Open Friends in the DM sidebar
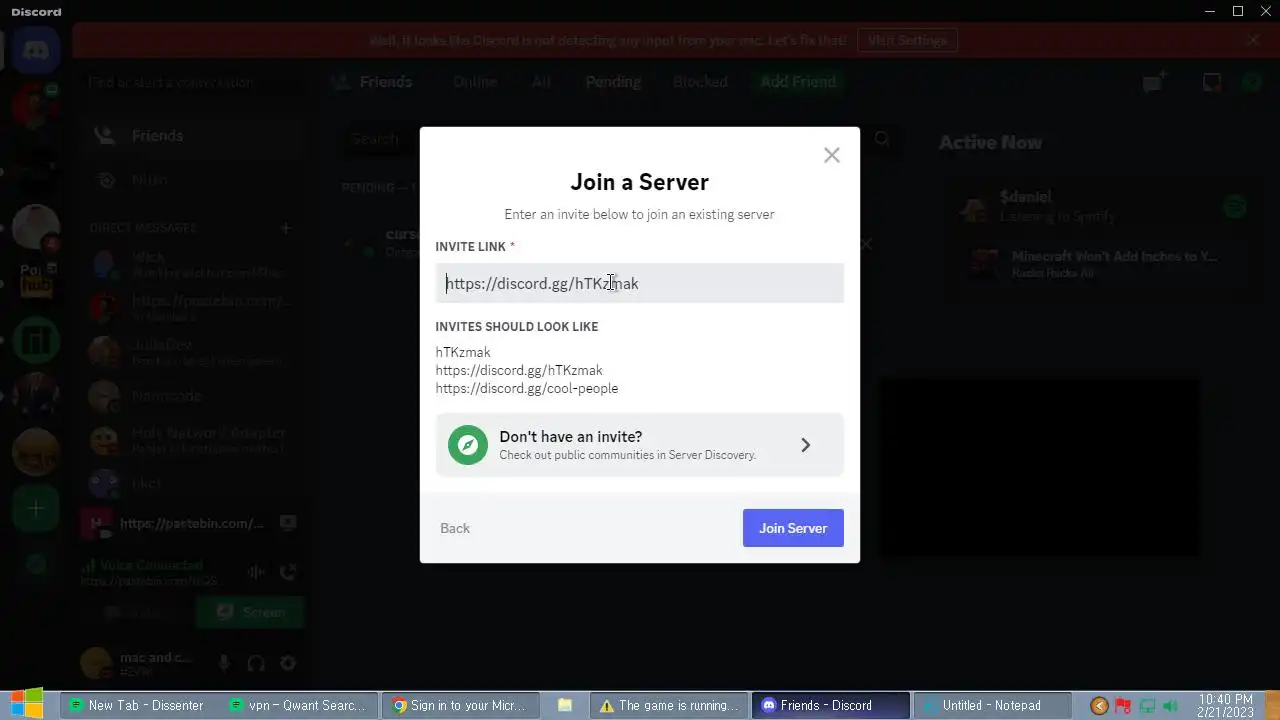1280x720 pixels. point(193,136)
